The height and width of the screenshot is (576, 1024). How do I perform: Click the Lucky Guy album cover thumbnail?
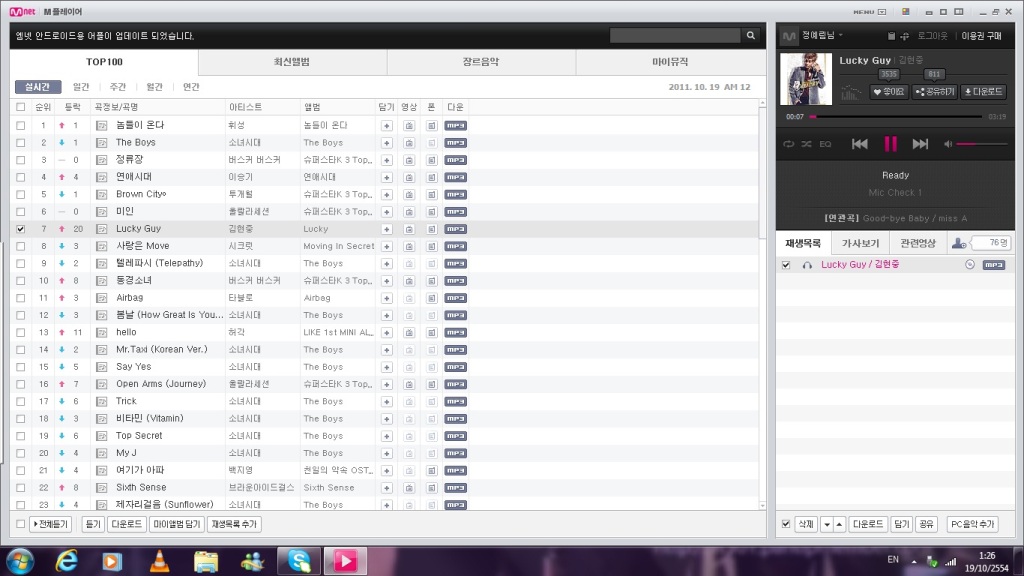[806, 79]
